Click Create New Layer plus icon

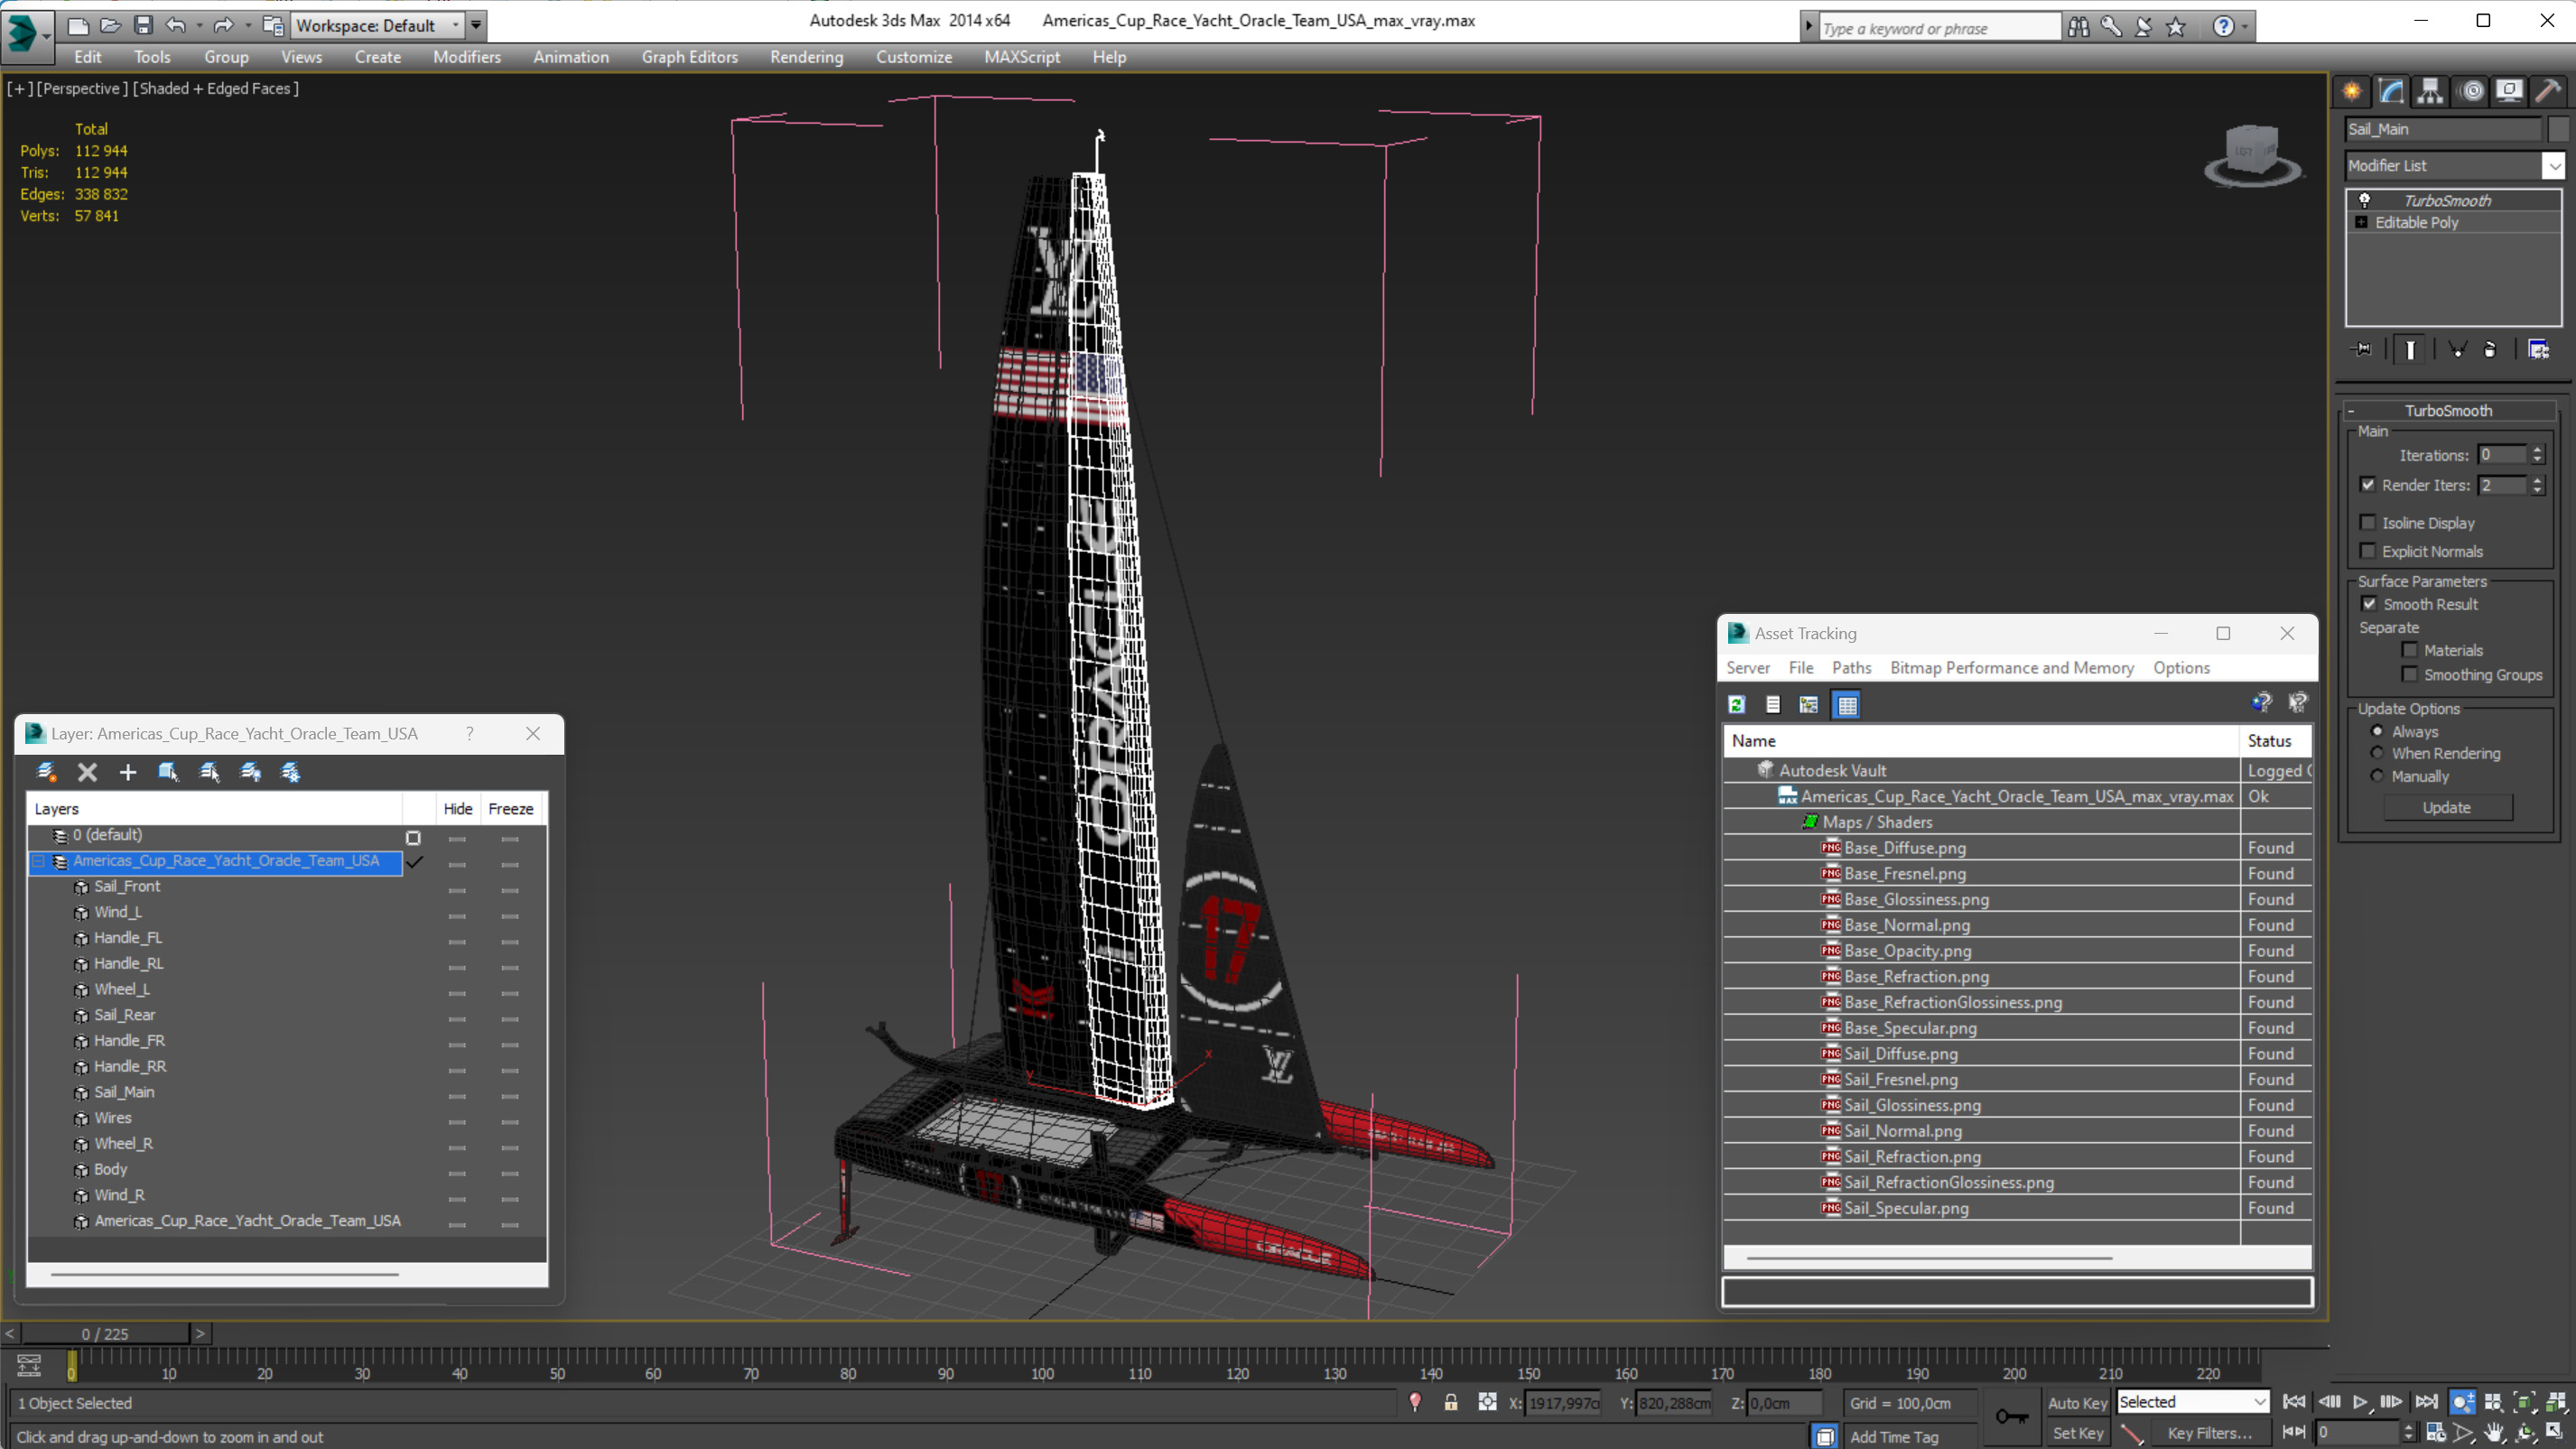(x=128, y=772)
